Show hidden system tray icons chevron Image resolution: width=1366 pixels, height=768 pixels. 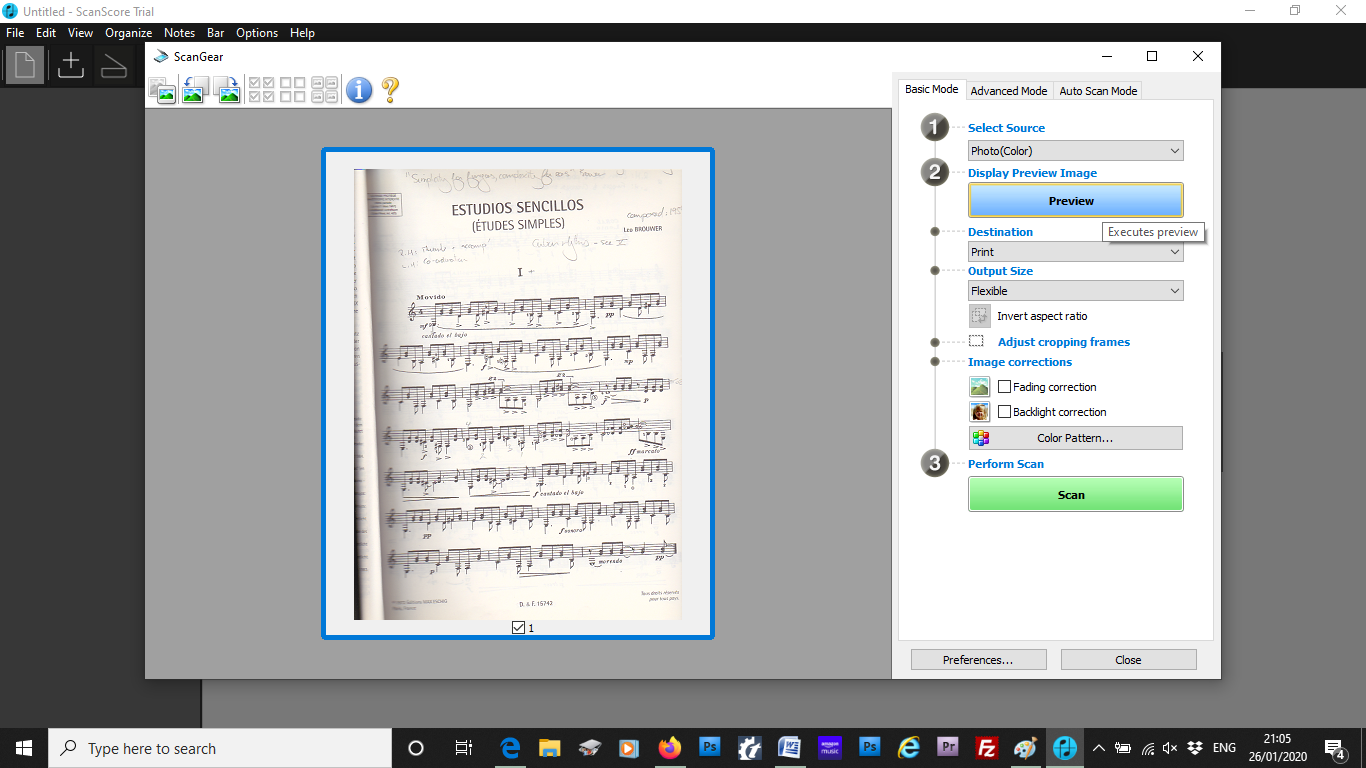1098,748
